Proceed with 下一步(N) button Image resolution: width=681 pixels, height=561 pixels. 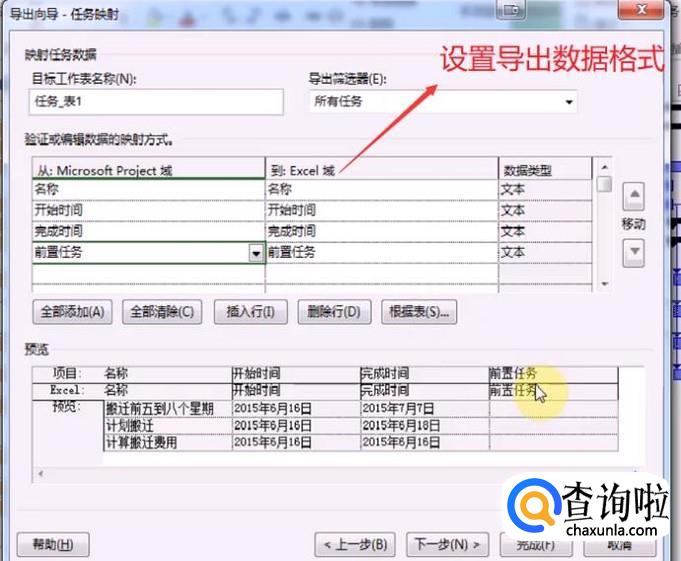[447, 544]
